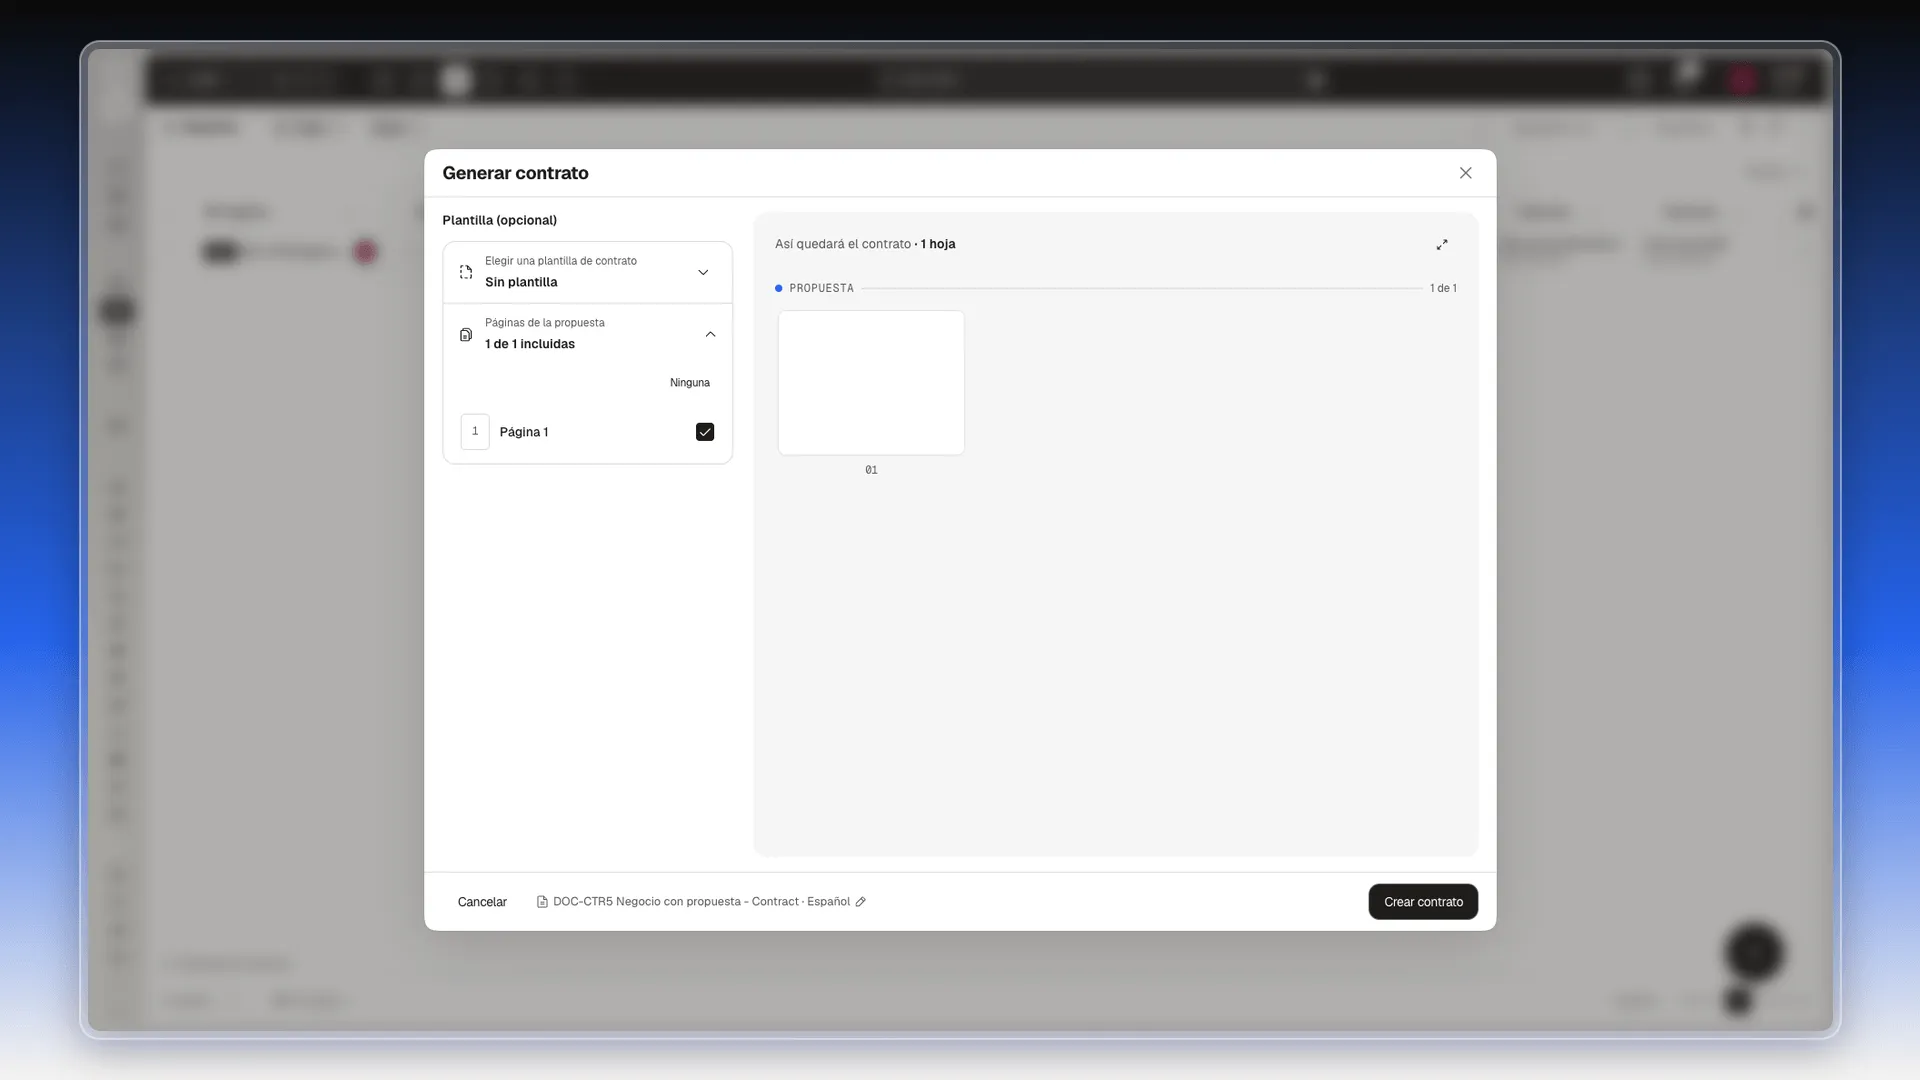Viewport: 1920px width, 1080px height.
Task: Click the template file icon beside Sin plantilla
Action: pos(466,272)
